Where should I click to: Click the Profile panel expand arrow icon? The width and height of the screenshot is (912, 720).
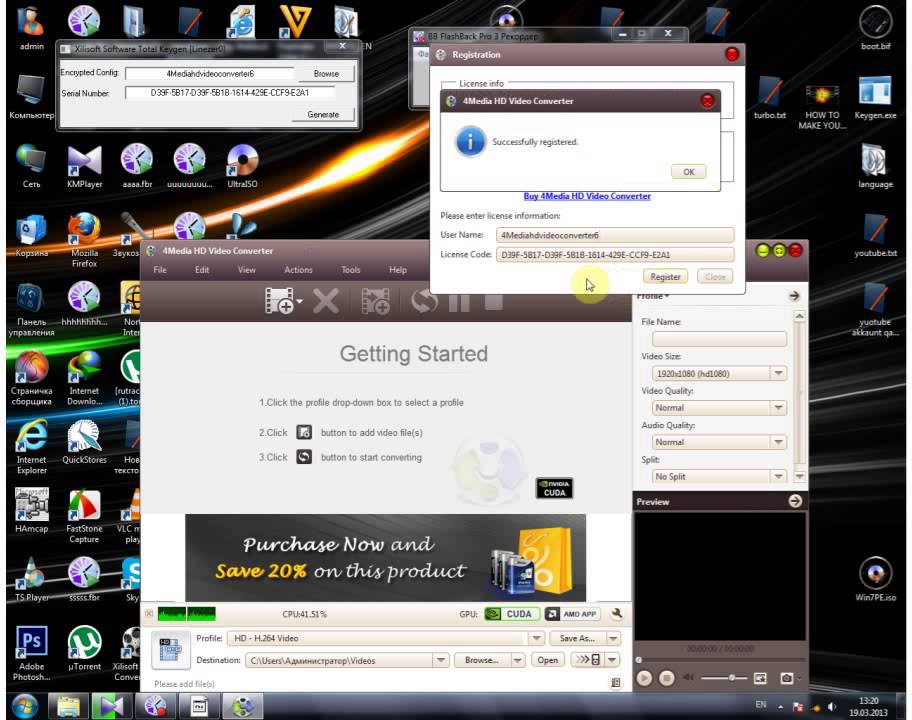[x=794, y=296]
